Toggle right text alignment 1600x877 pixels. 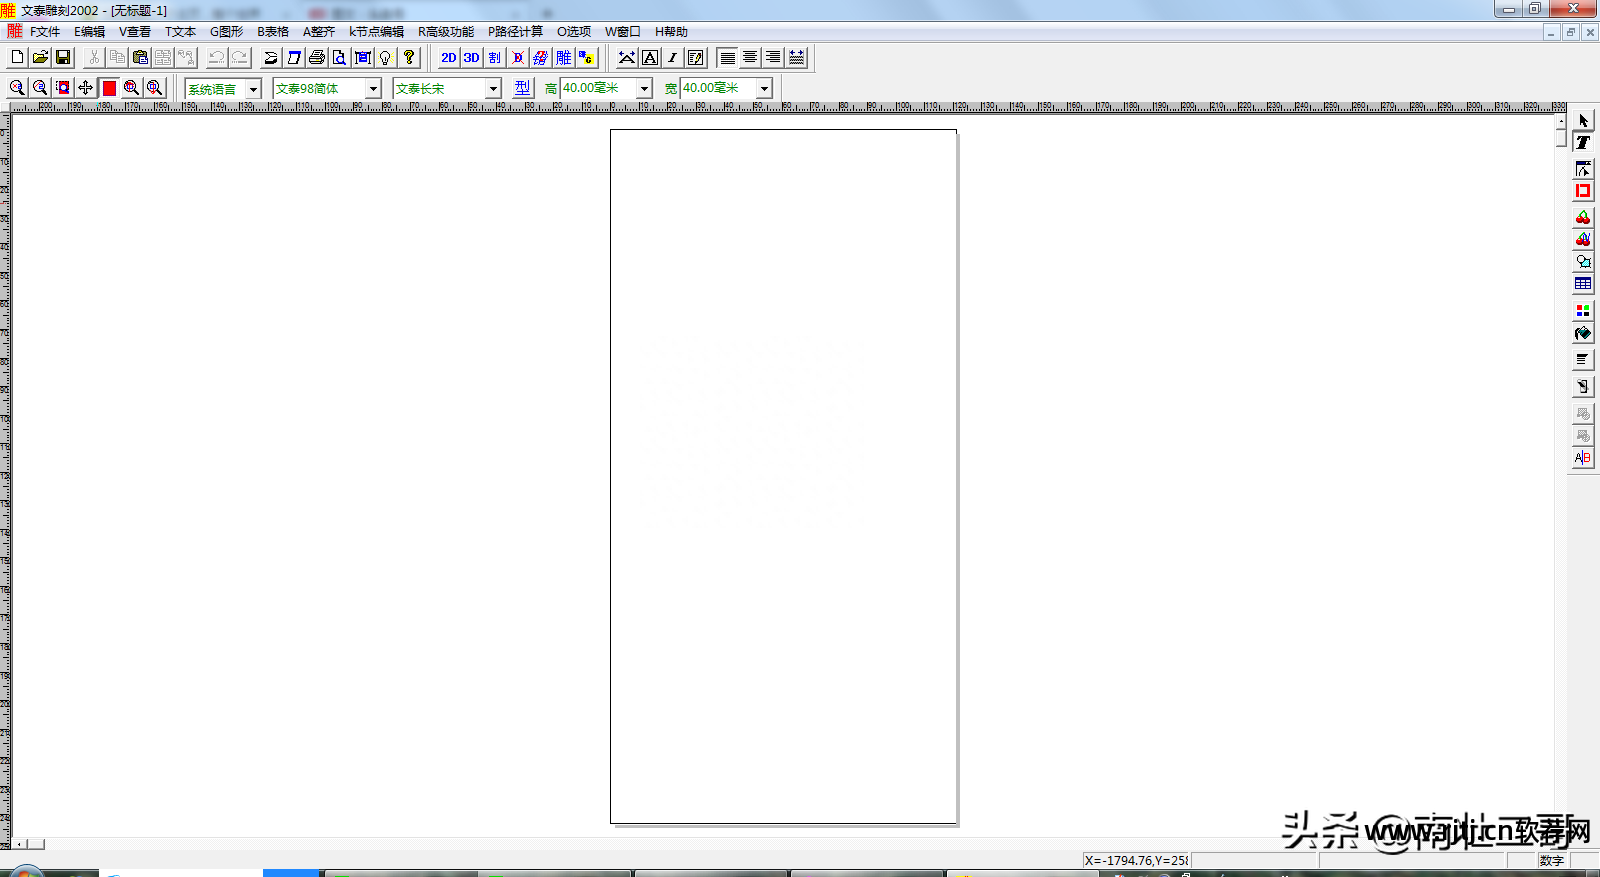[773, 58]
